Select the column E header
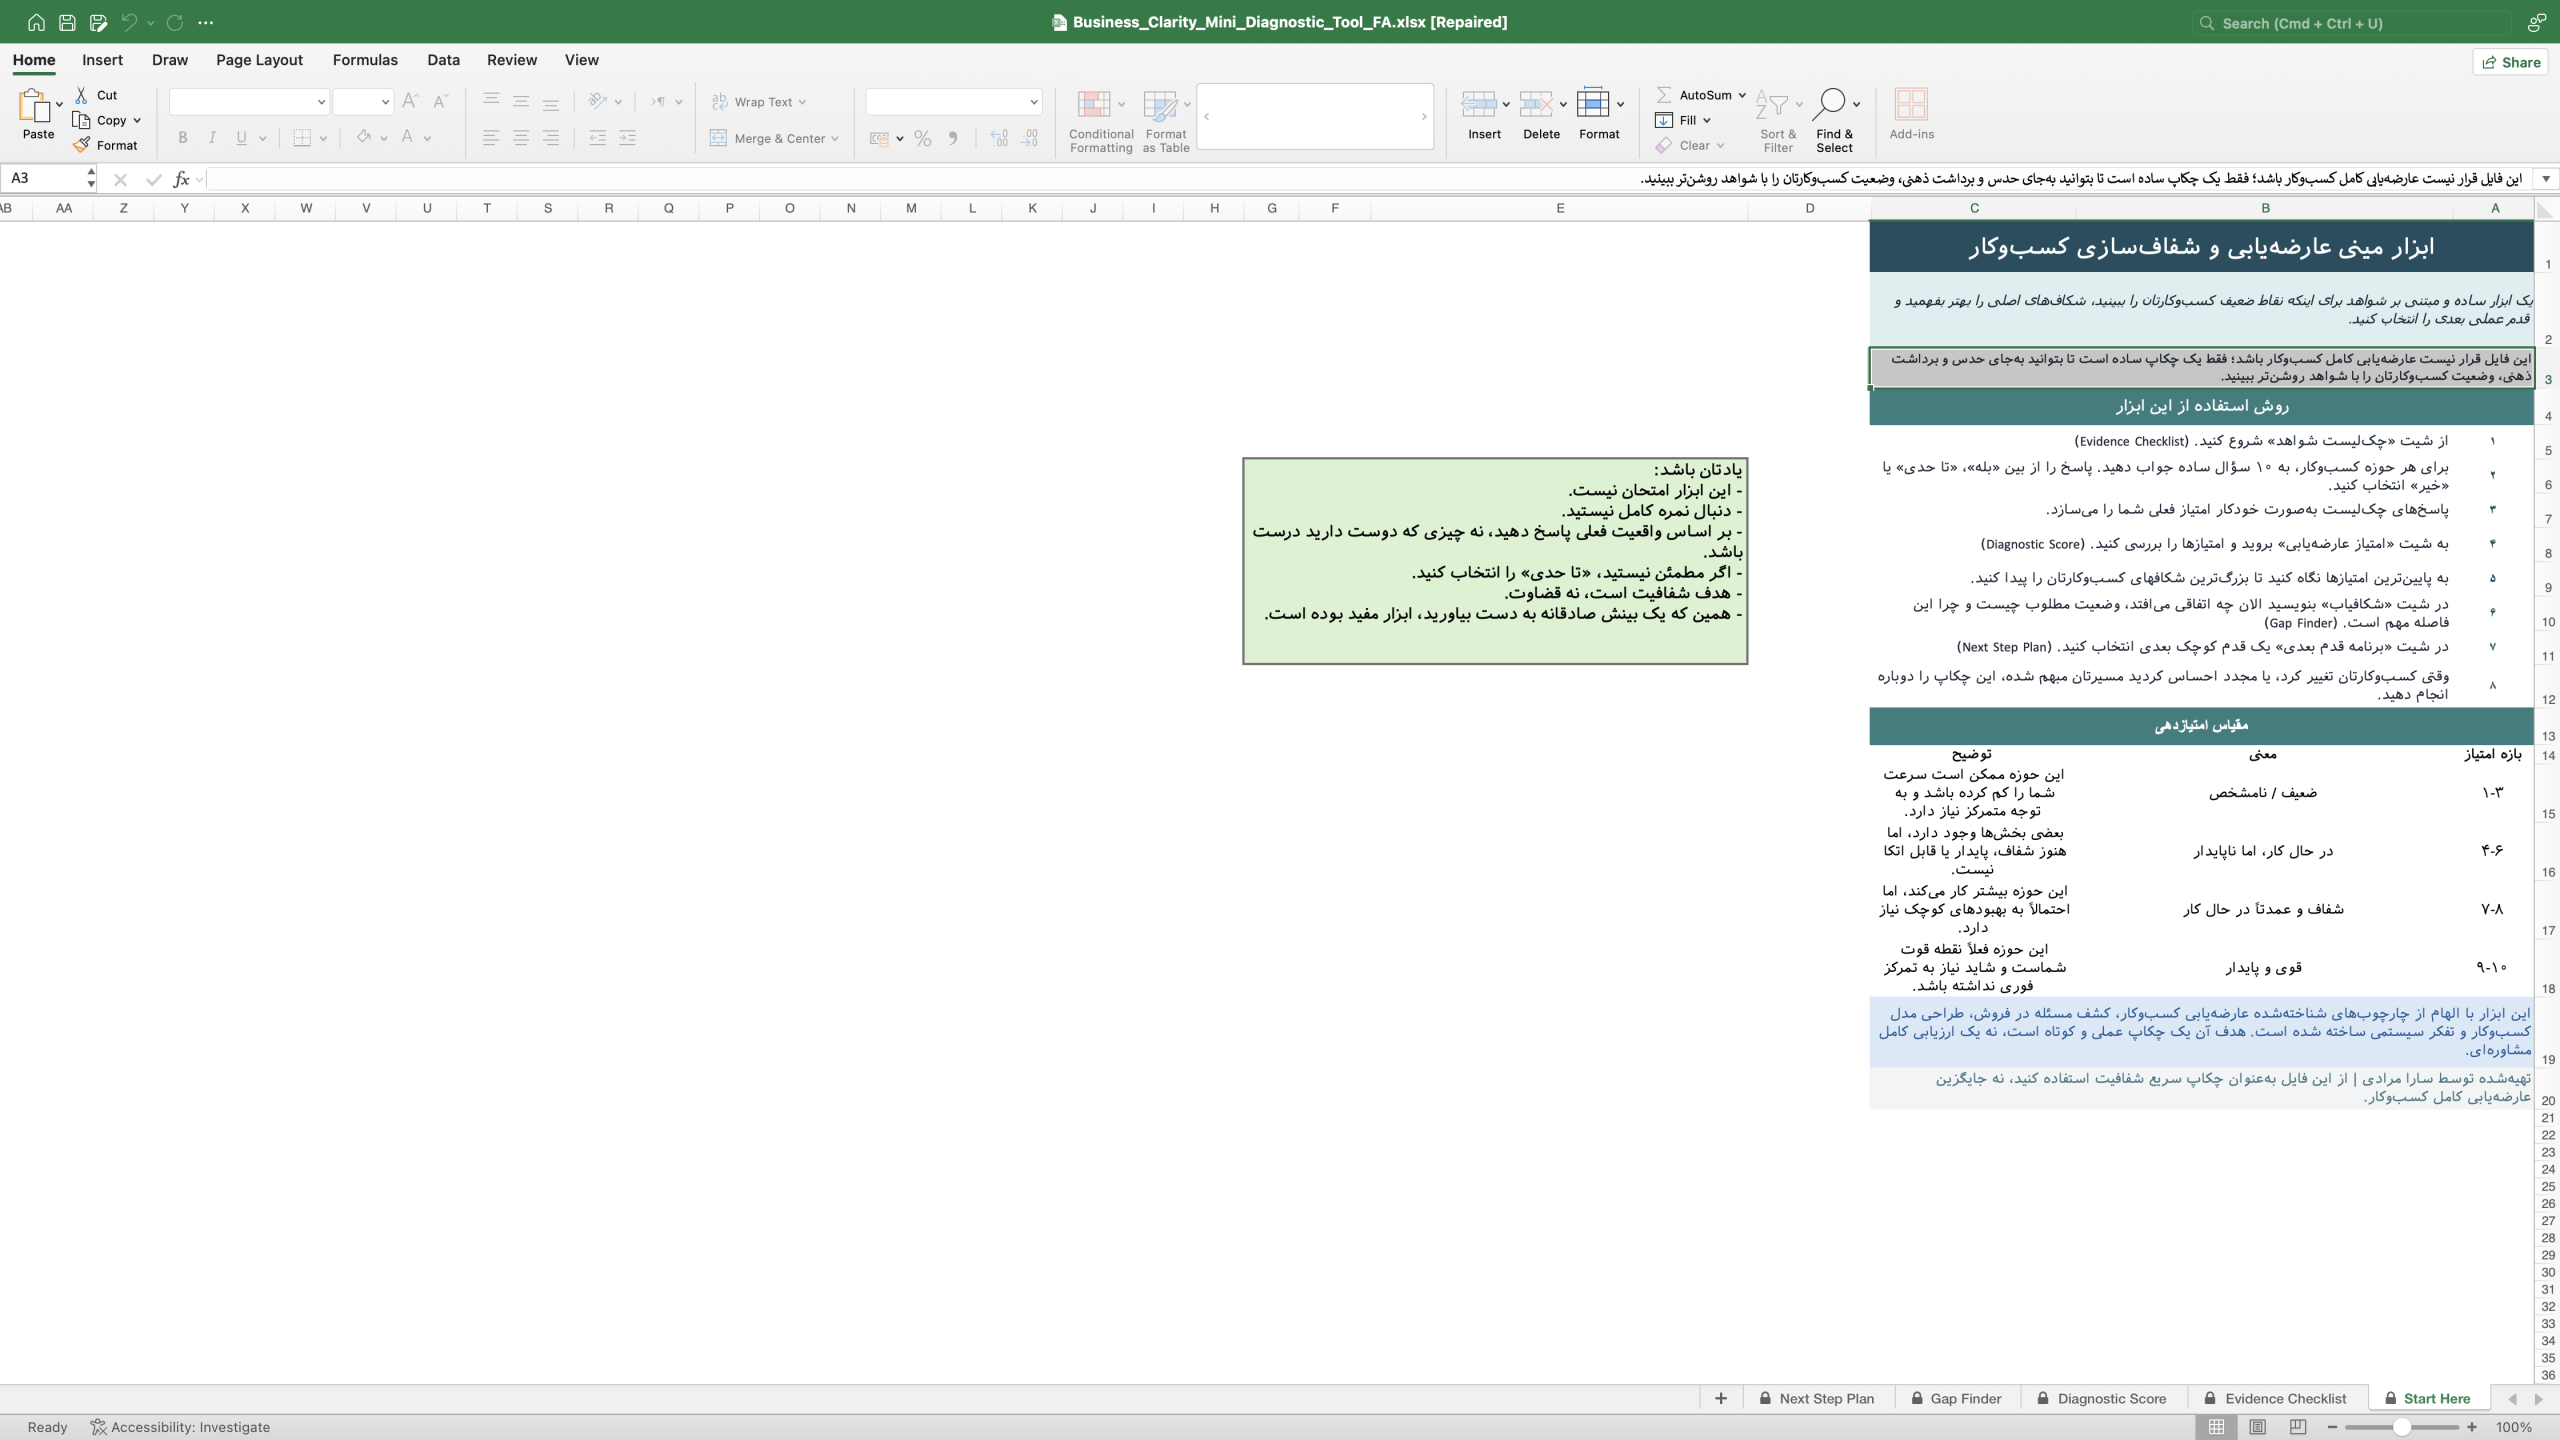 click(x=1559, y=208)
